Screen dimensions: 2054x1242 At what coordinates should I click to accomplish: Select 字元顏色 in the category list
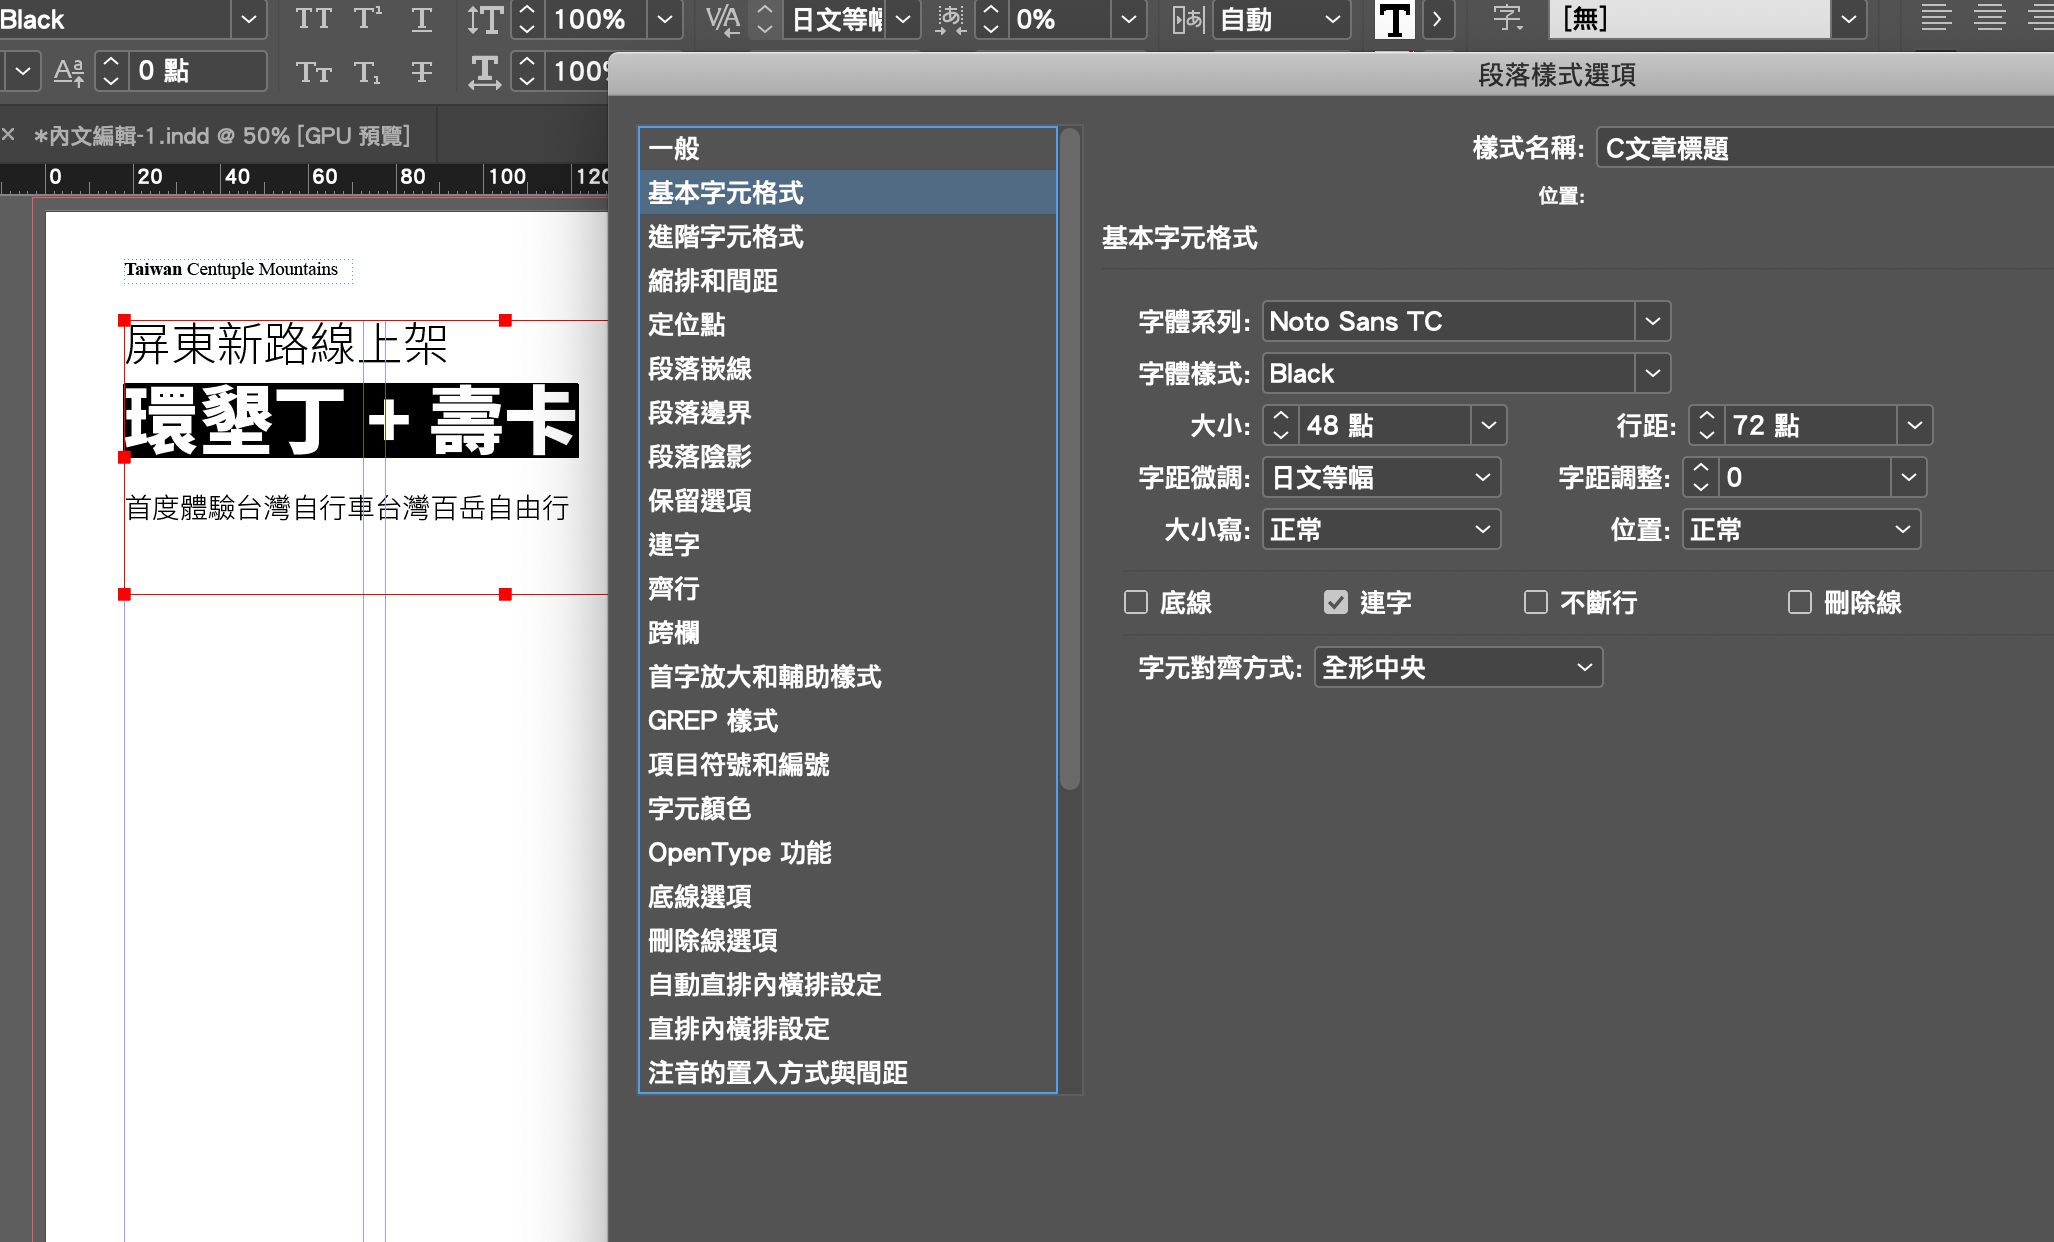click(699, 809)
